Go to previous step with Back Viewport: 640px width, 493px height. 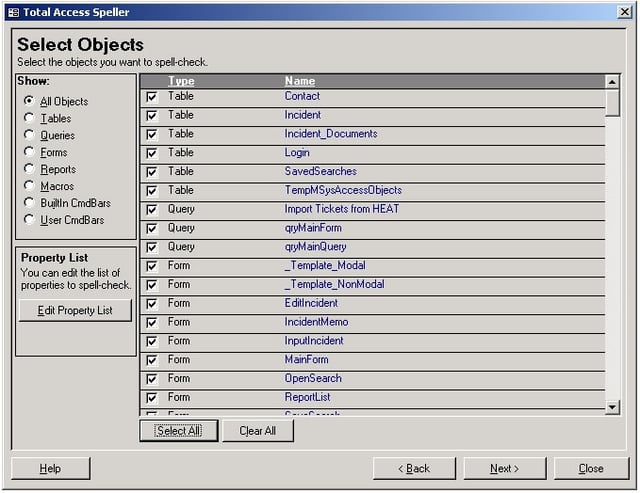click(x=414, y=468)
